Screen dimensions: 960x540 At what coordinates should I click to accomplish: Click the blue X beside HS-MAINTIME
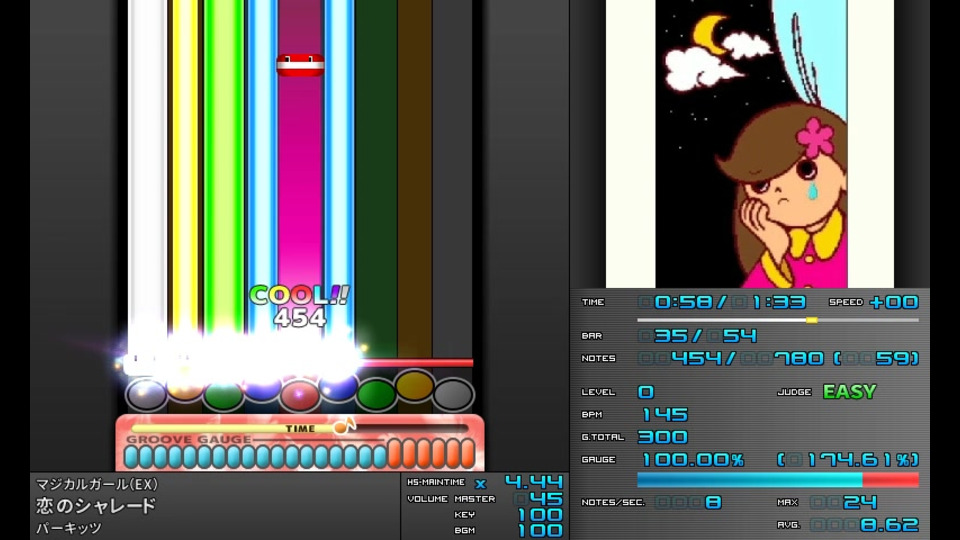tap(481, 484)
